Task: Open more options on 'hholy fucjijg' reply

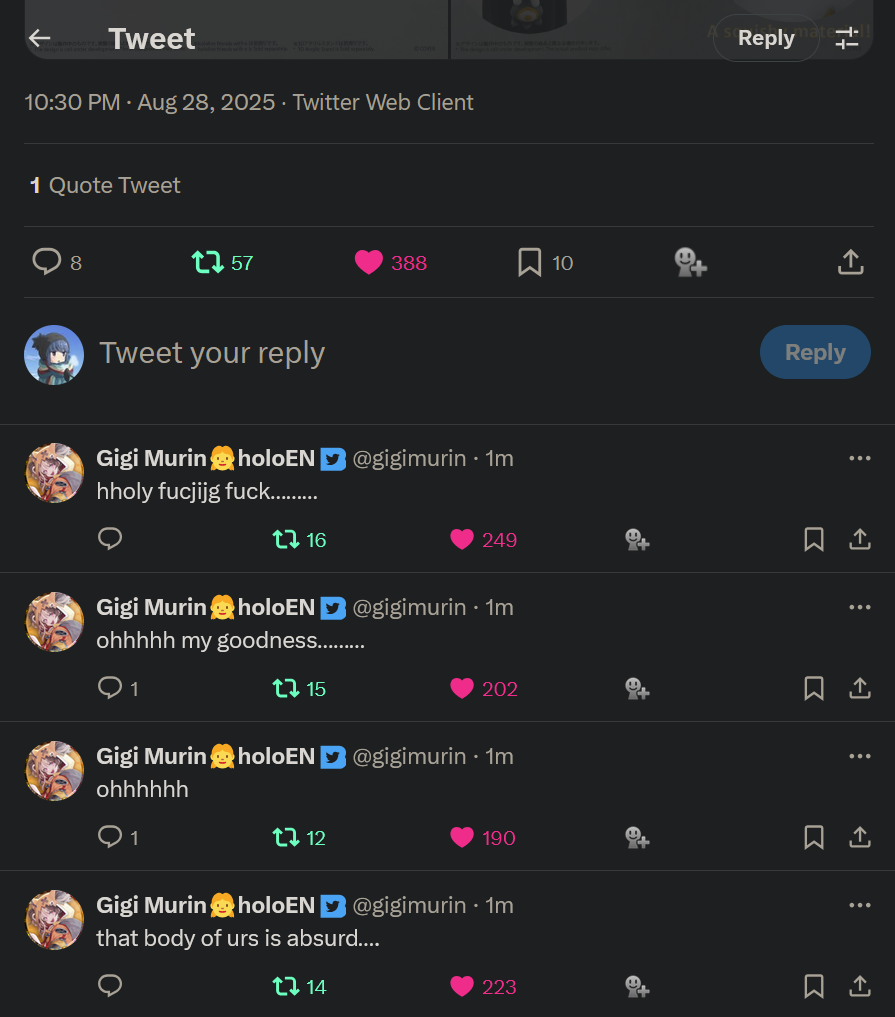Action: [859, 458]
